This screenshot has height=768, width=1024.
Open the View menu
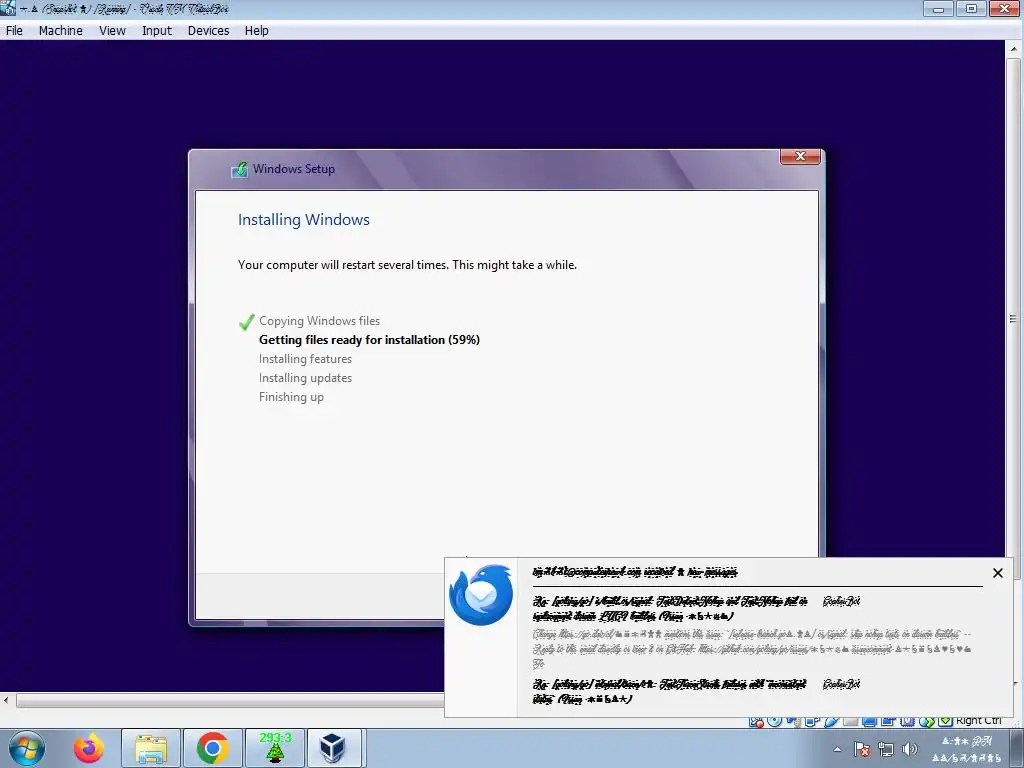pyautogui.click(x=112, y=31)
